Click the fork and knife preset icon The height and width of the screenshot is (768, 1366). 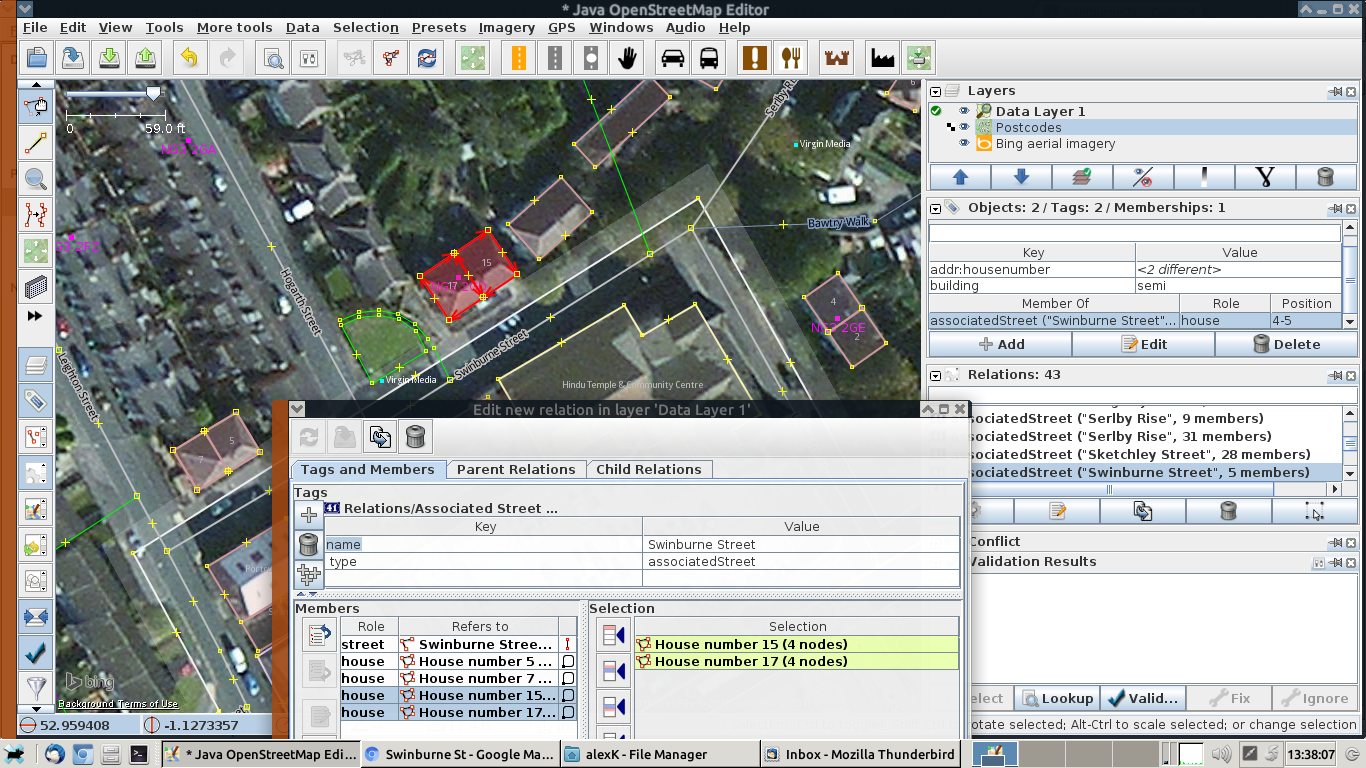pos(790,58)
